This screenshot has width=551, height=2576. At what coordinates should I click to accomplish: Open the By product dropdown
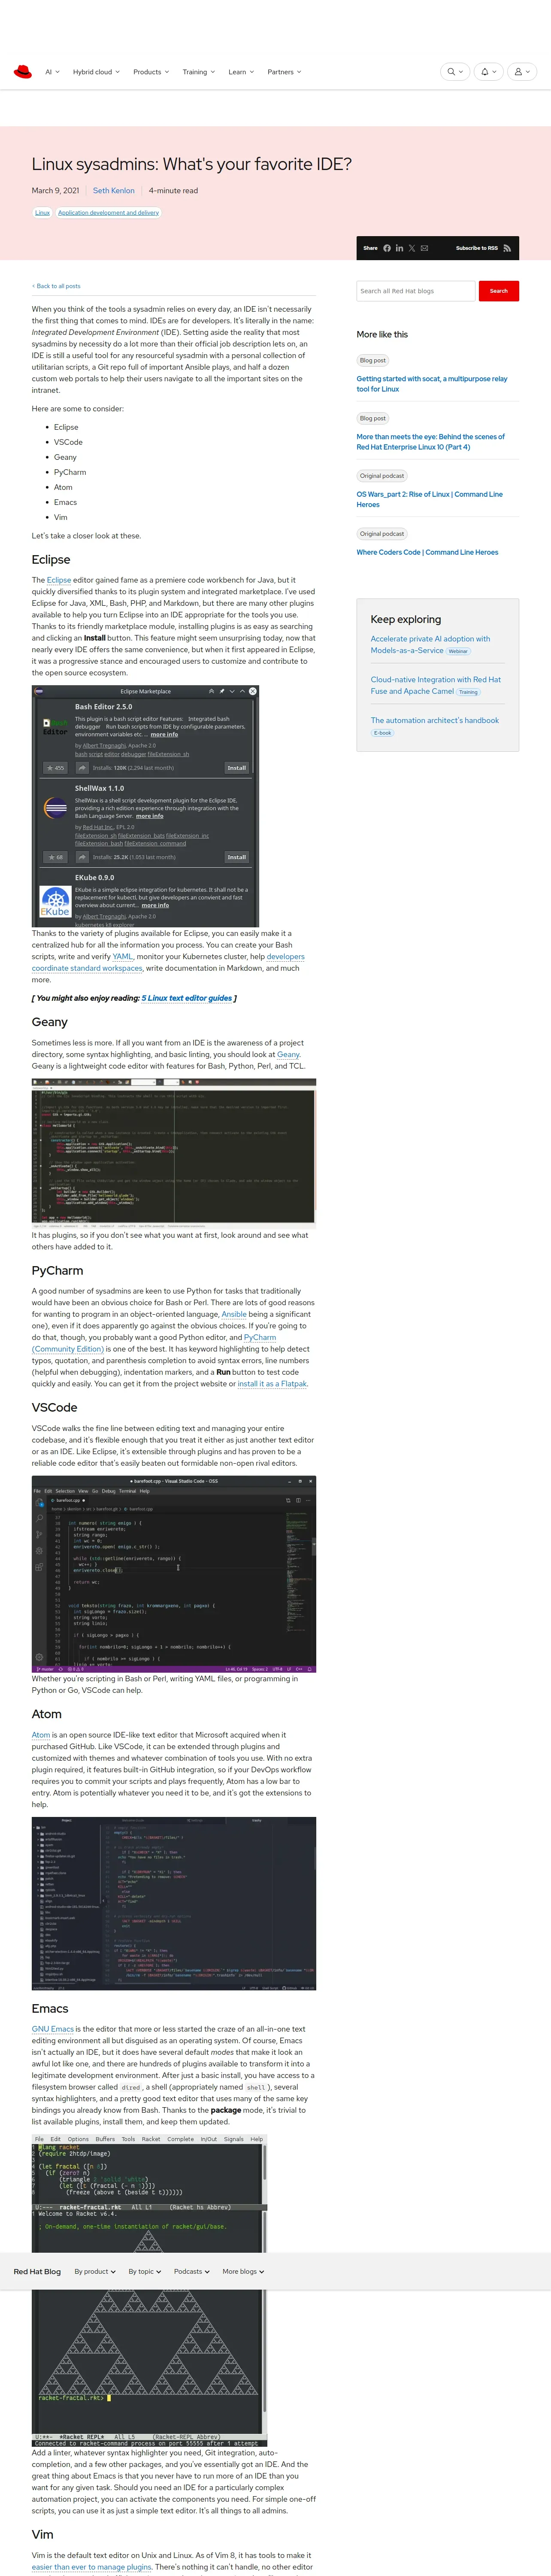click(95, 2271)
